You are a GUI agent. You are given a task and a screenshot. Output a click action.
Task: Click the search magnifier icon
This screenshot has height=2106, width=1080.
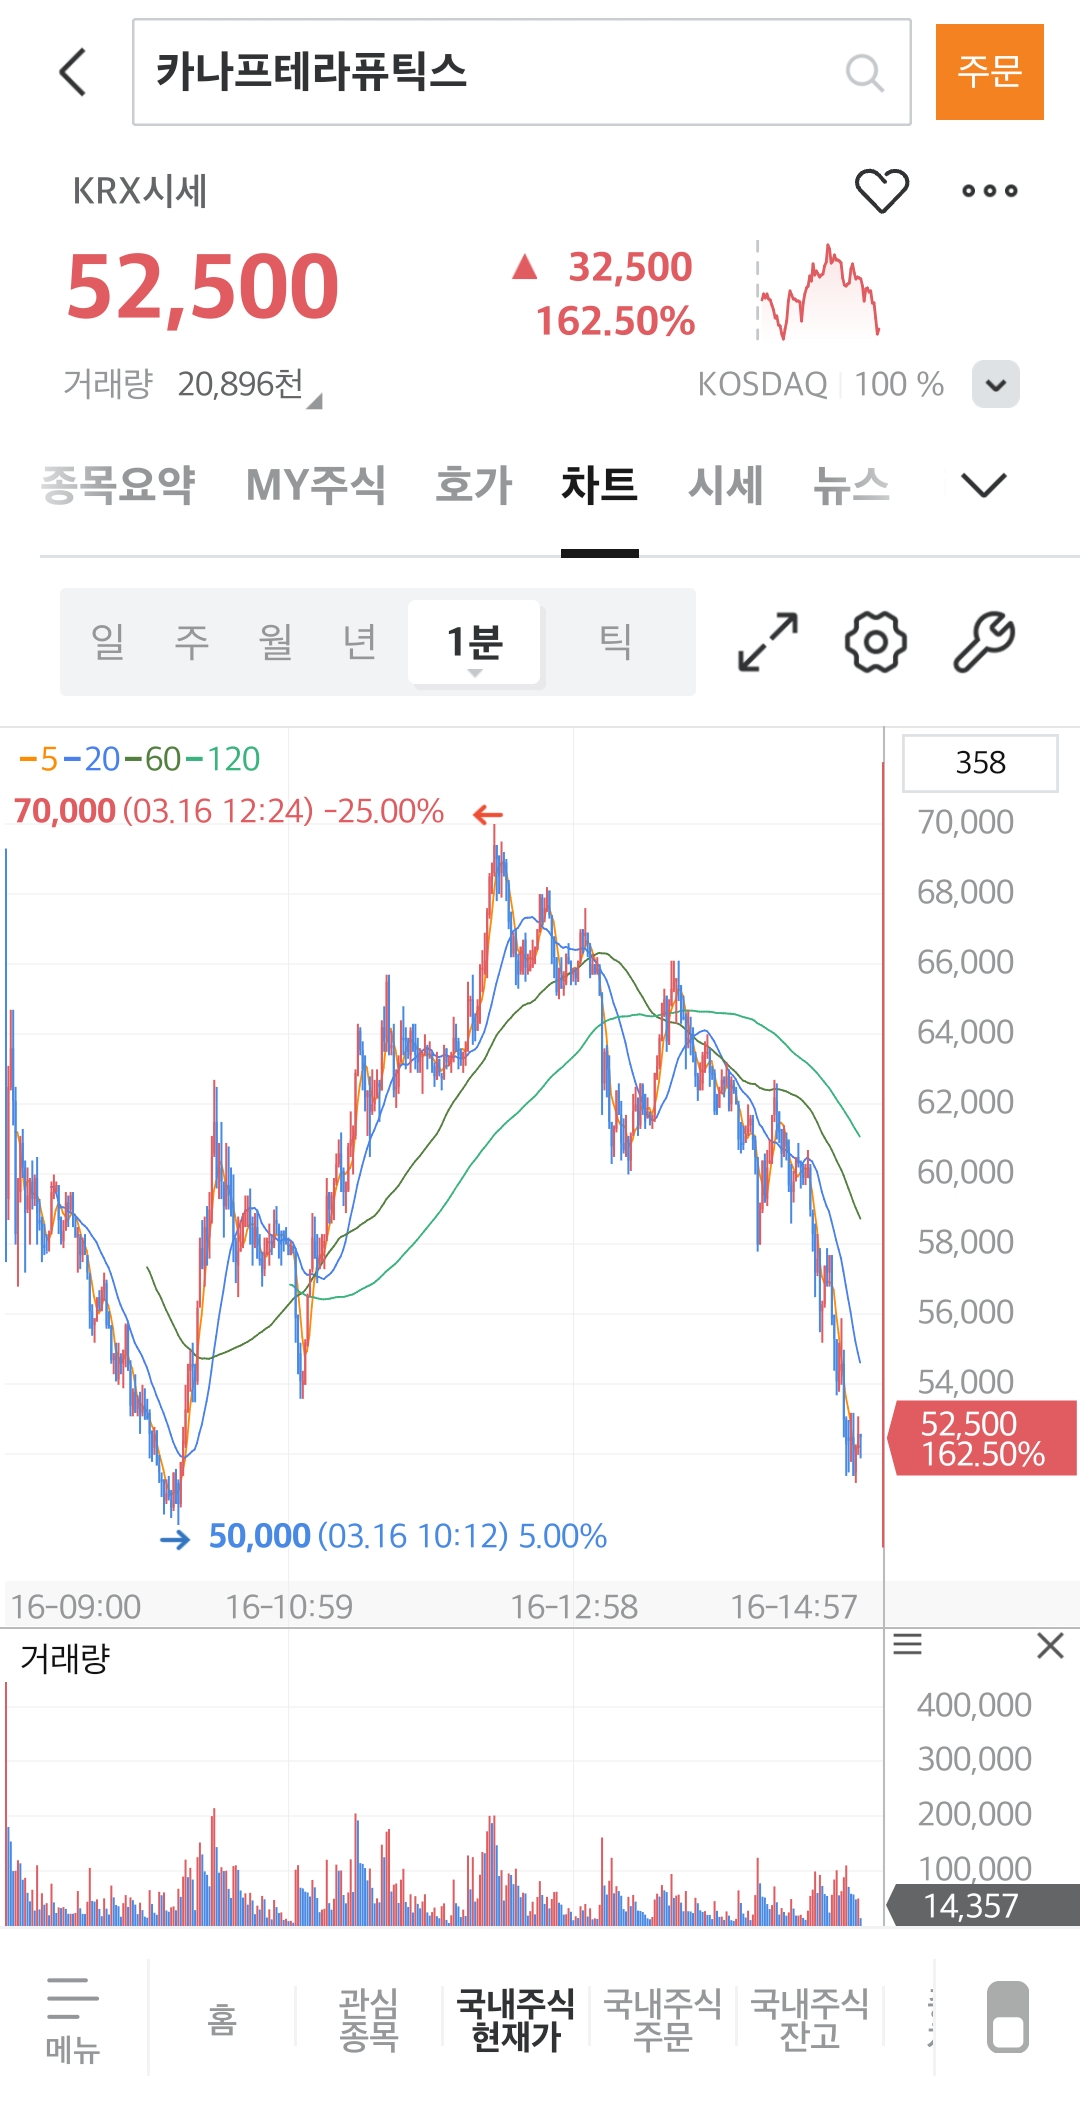[864, 72]
